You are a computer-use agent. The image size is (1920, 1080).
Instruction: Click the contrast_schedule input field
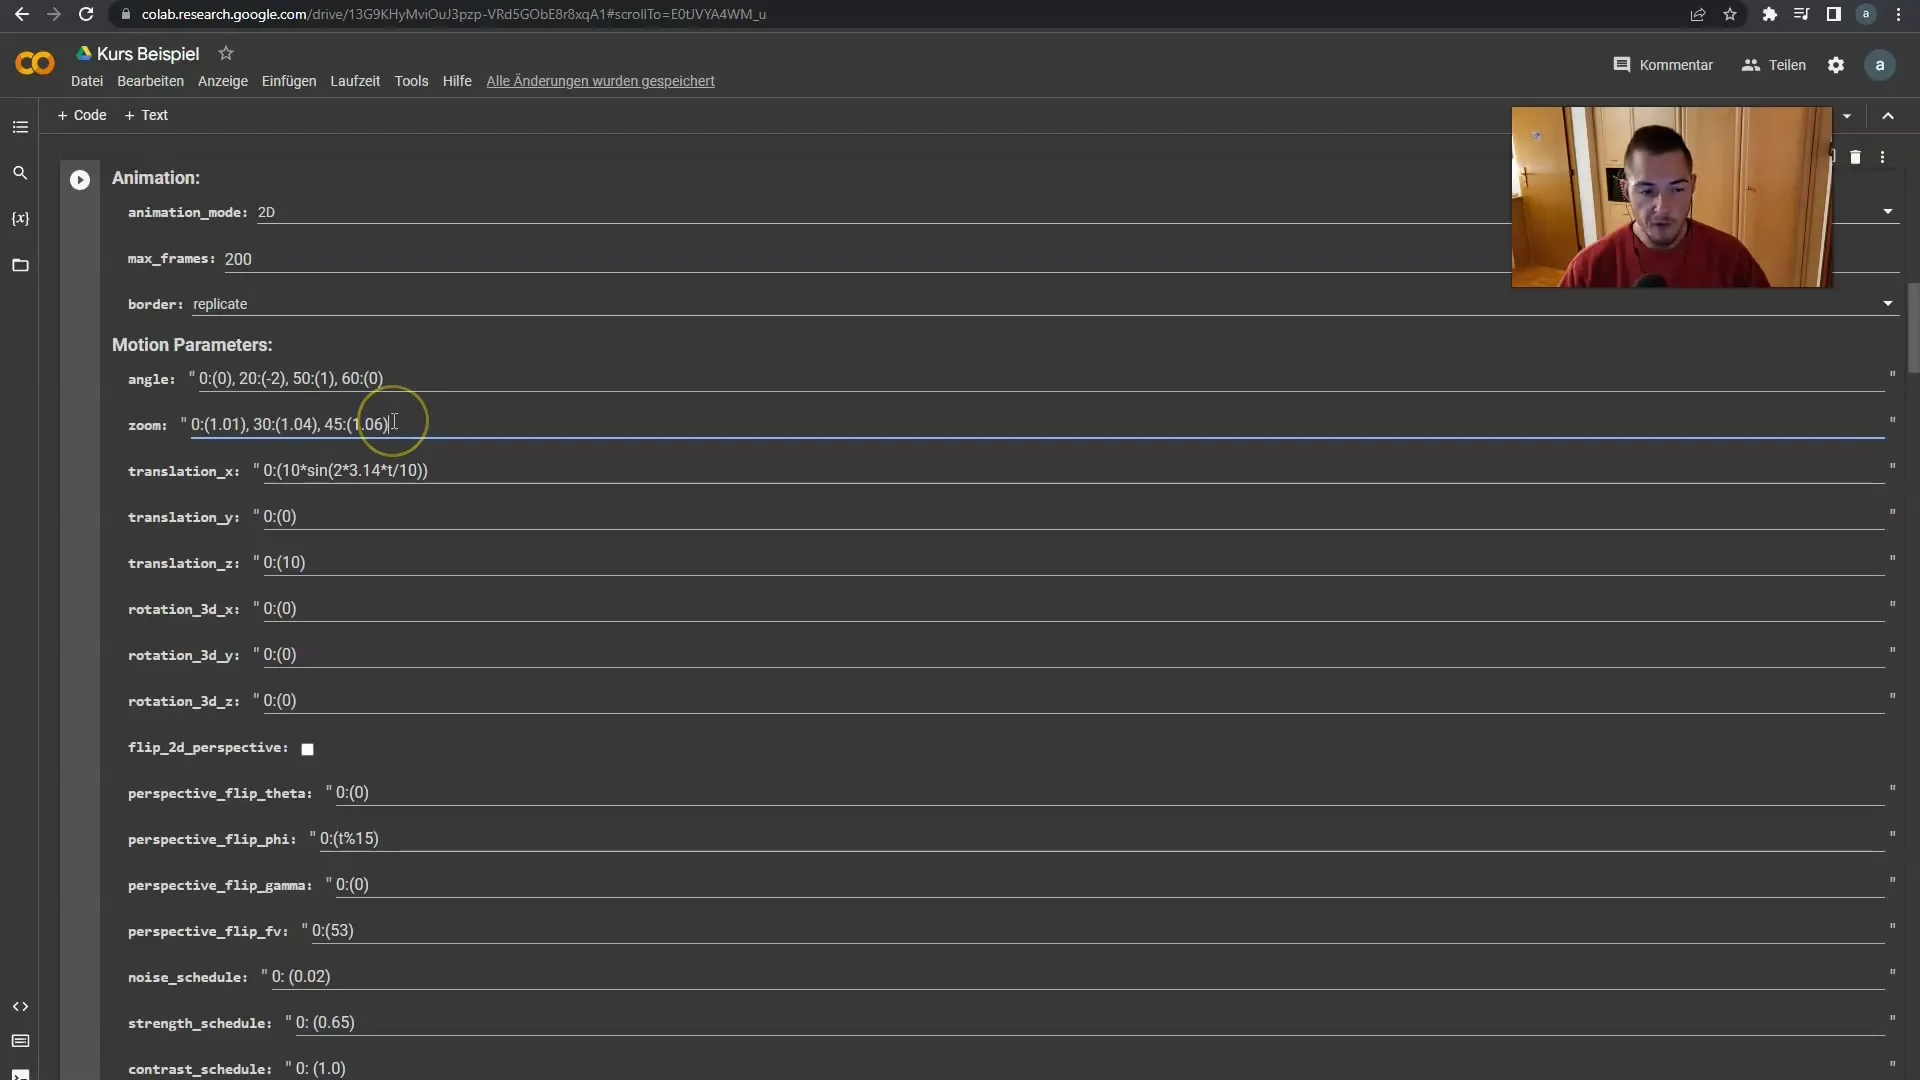tap(1090, 1068)
